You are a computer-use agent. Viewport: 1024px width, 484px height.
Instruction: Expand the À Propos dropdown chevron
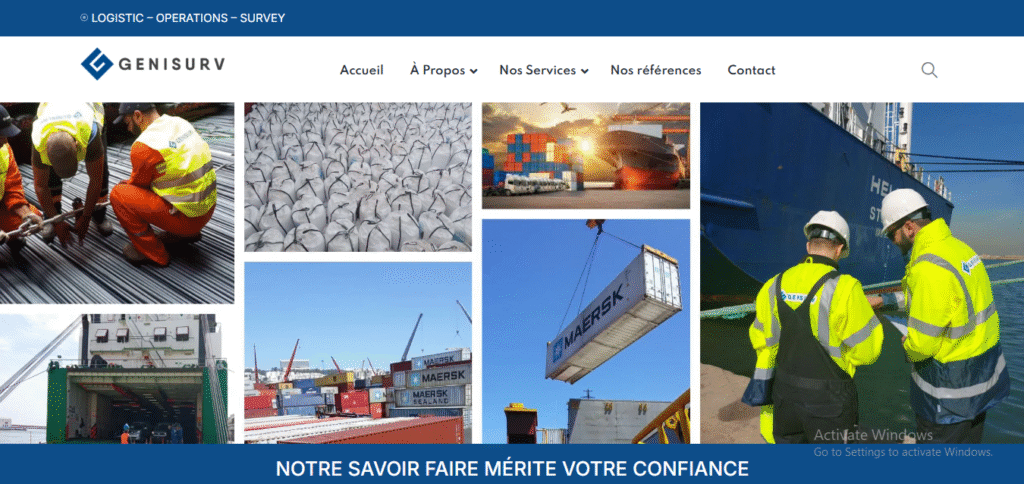(x=473, y=71)
